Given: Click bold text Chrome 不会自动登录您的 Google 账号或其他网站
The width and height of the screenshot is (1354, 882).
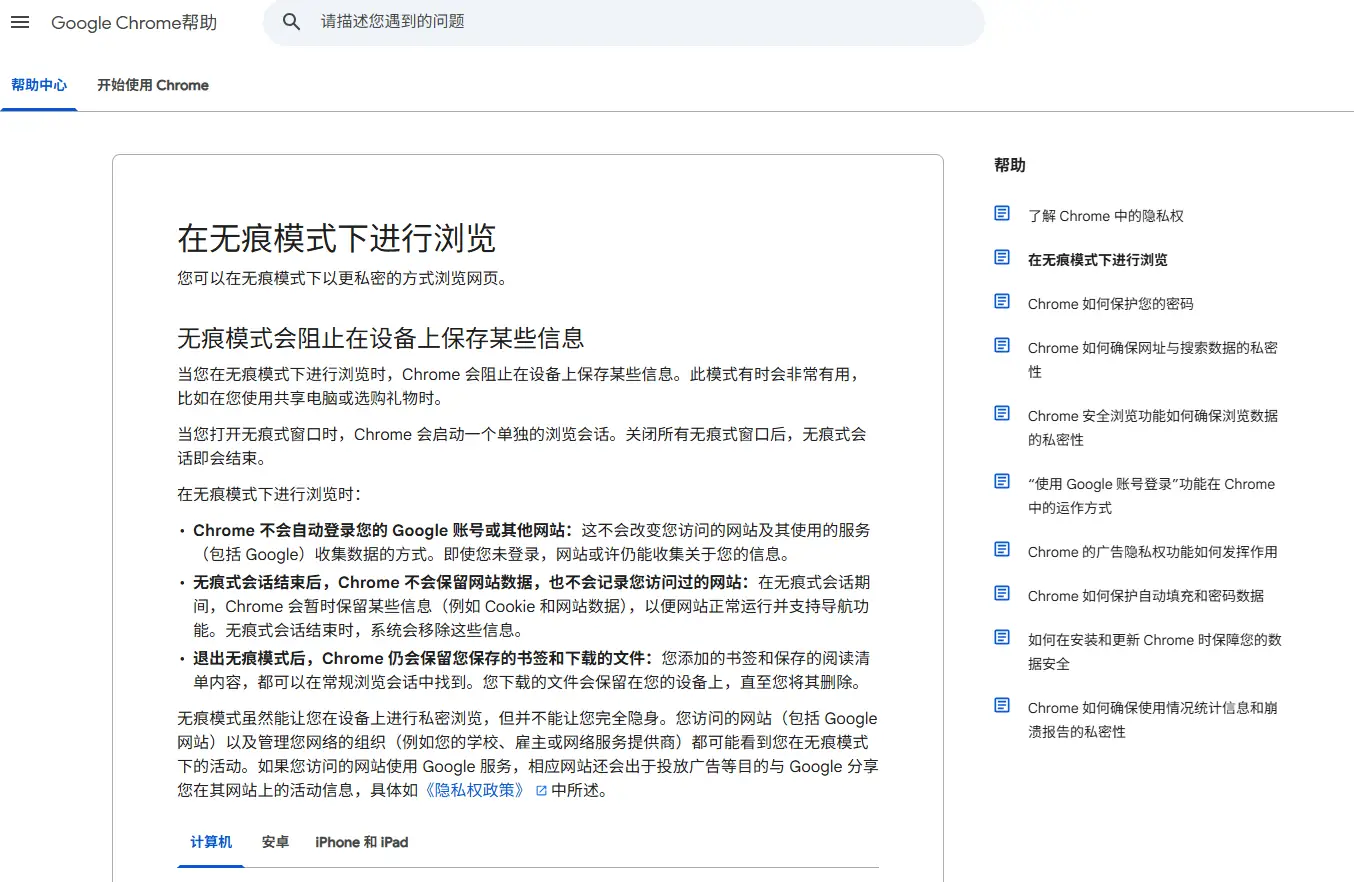Looking at the screenshot, I should (383, 530).
